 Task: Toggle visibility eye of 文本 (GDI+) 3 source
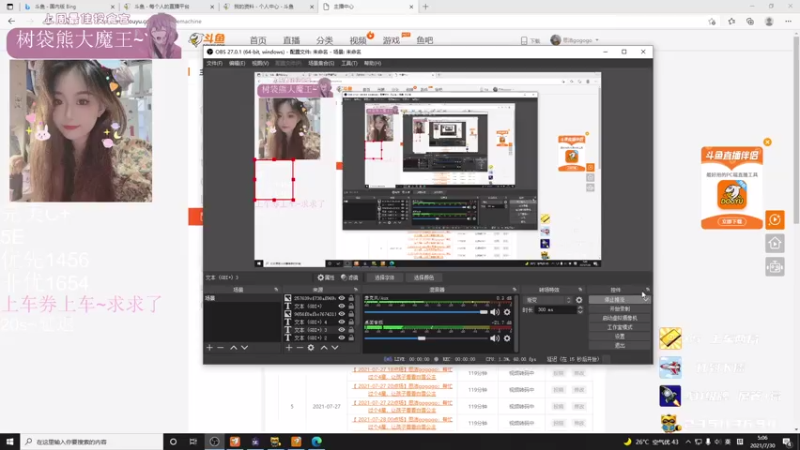point(341,330)
